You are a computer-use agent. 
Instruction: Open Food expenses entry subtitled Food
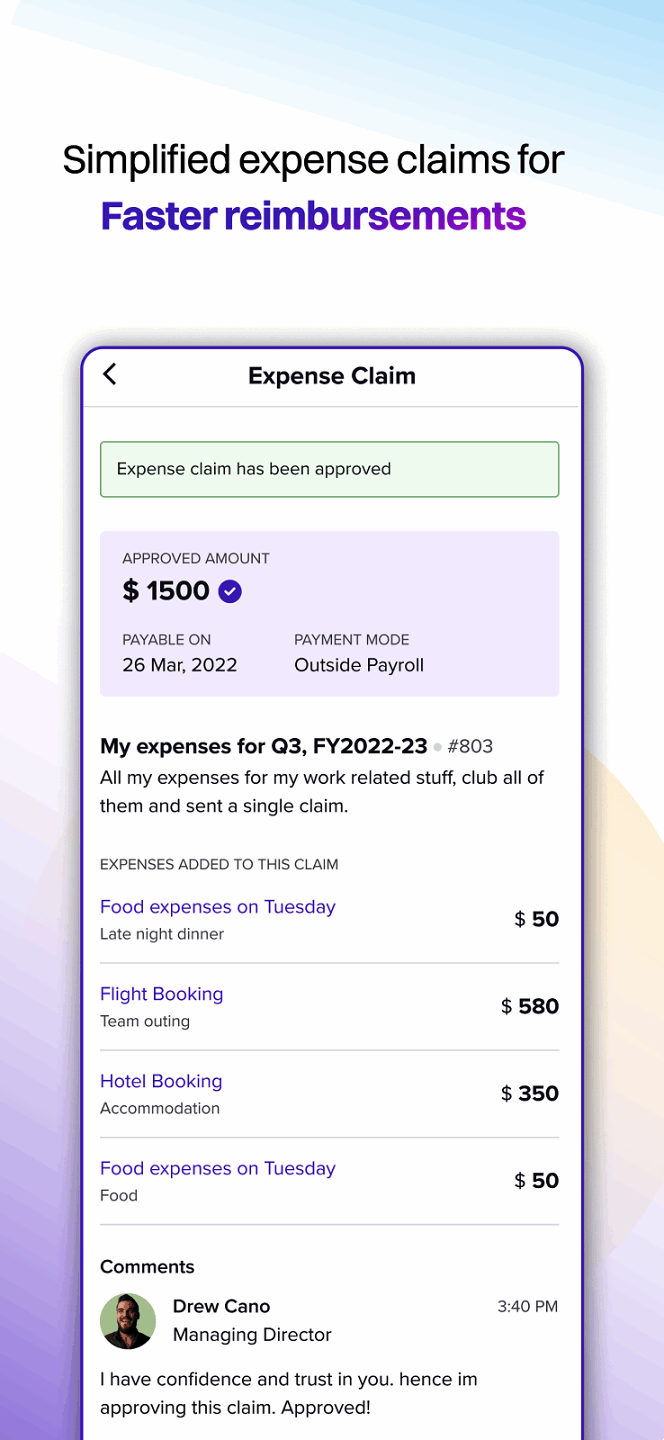(217, 1168)
